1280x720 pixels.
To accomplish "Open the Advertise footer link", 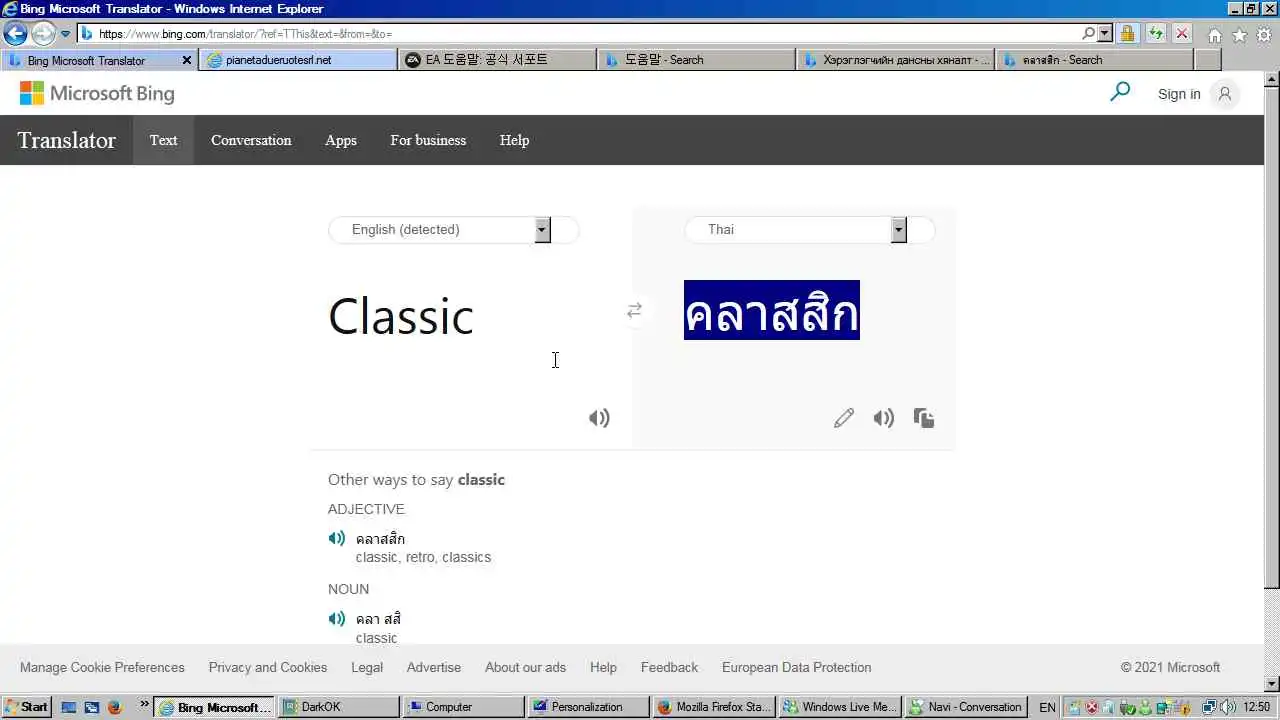I will (x=434, y=667).
